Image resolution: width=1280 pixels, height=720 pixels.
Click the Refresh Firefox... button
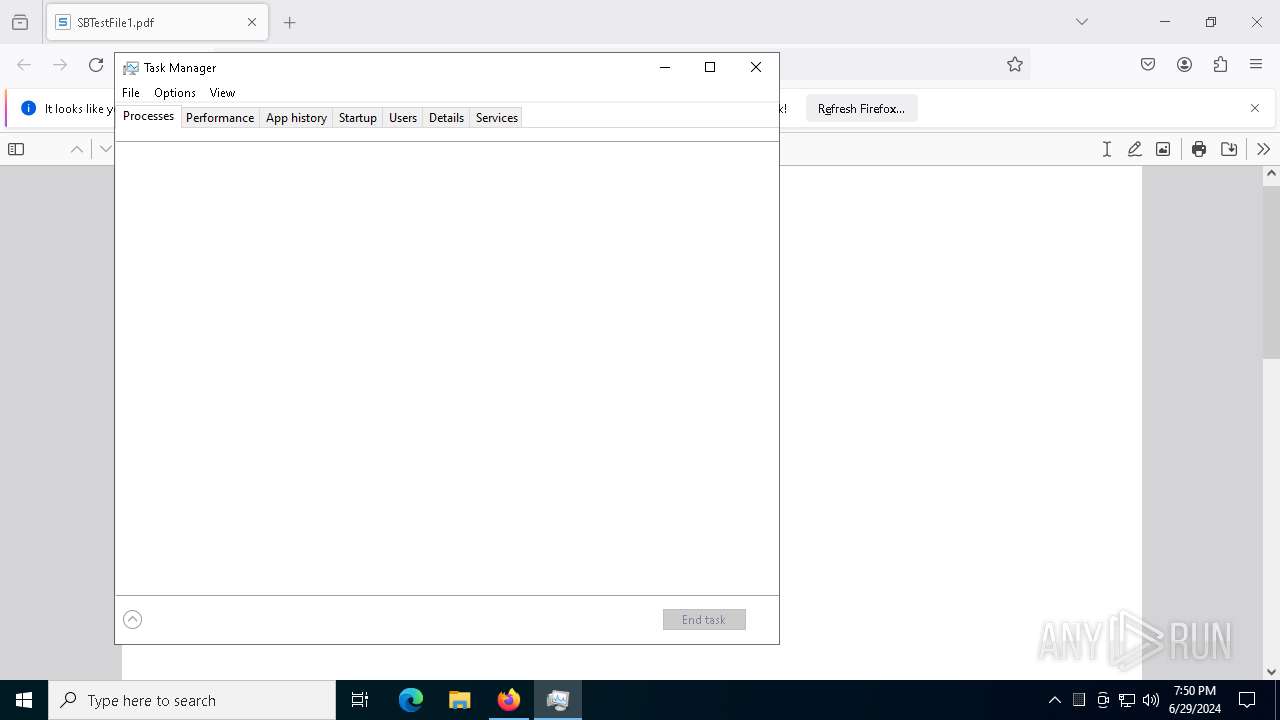coord(861,108)
